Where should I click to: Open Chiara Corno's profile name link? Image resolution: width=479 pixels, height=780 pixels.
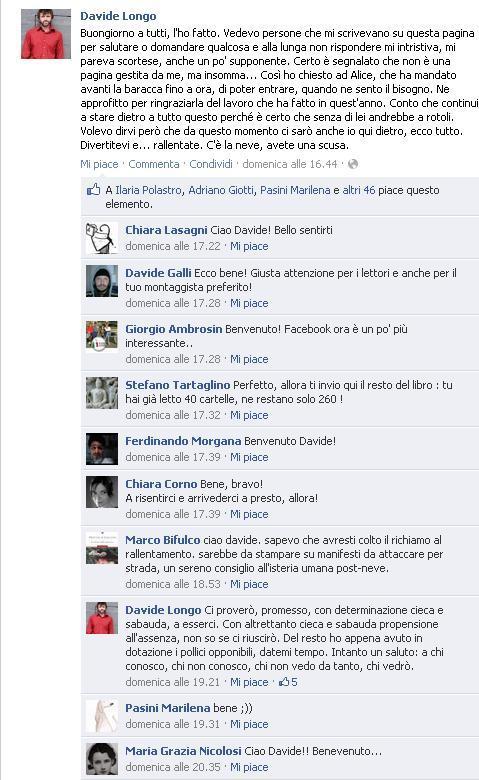pyautogui.click(x=161, y=484)
